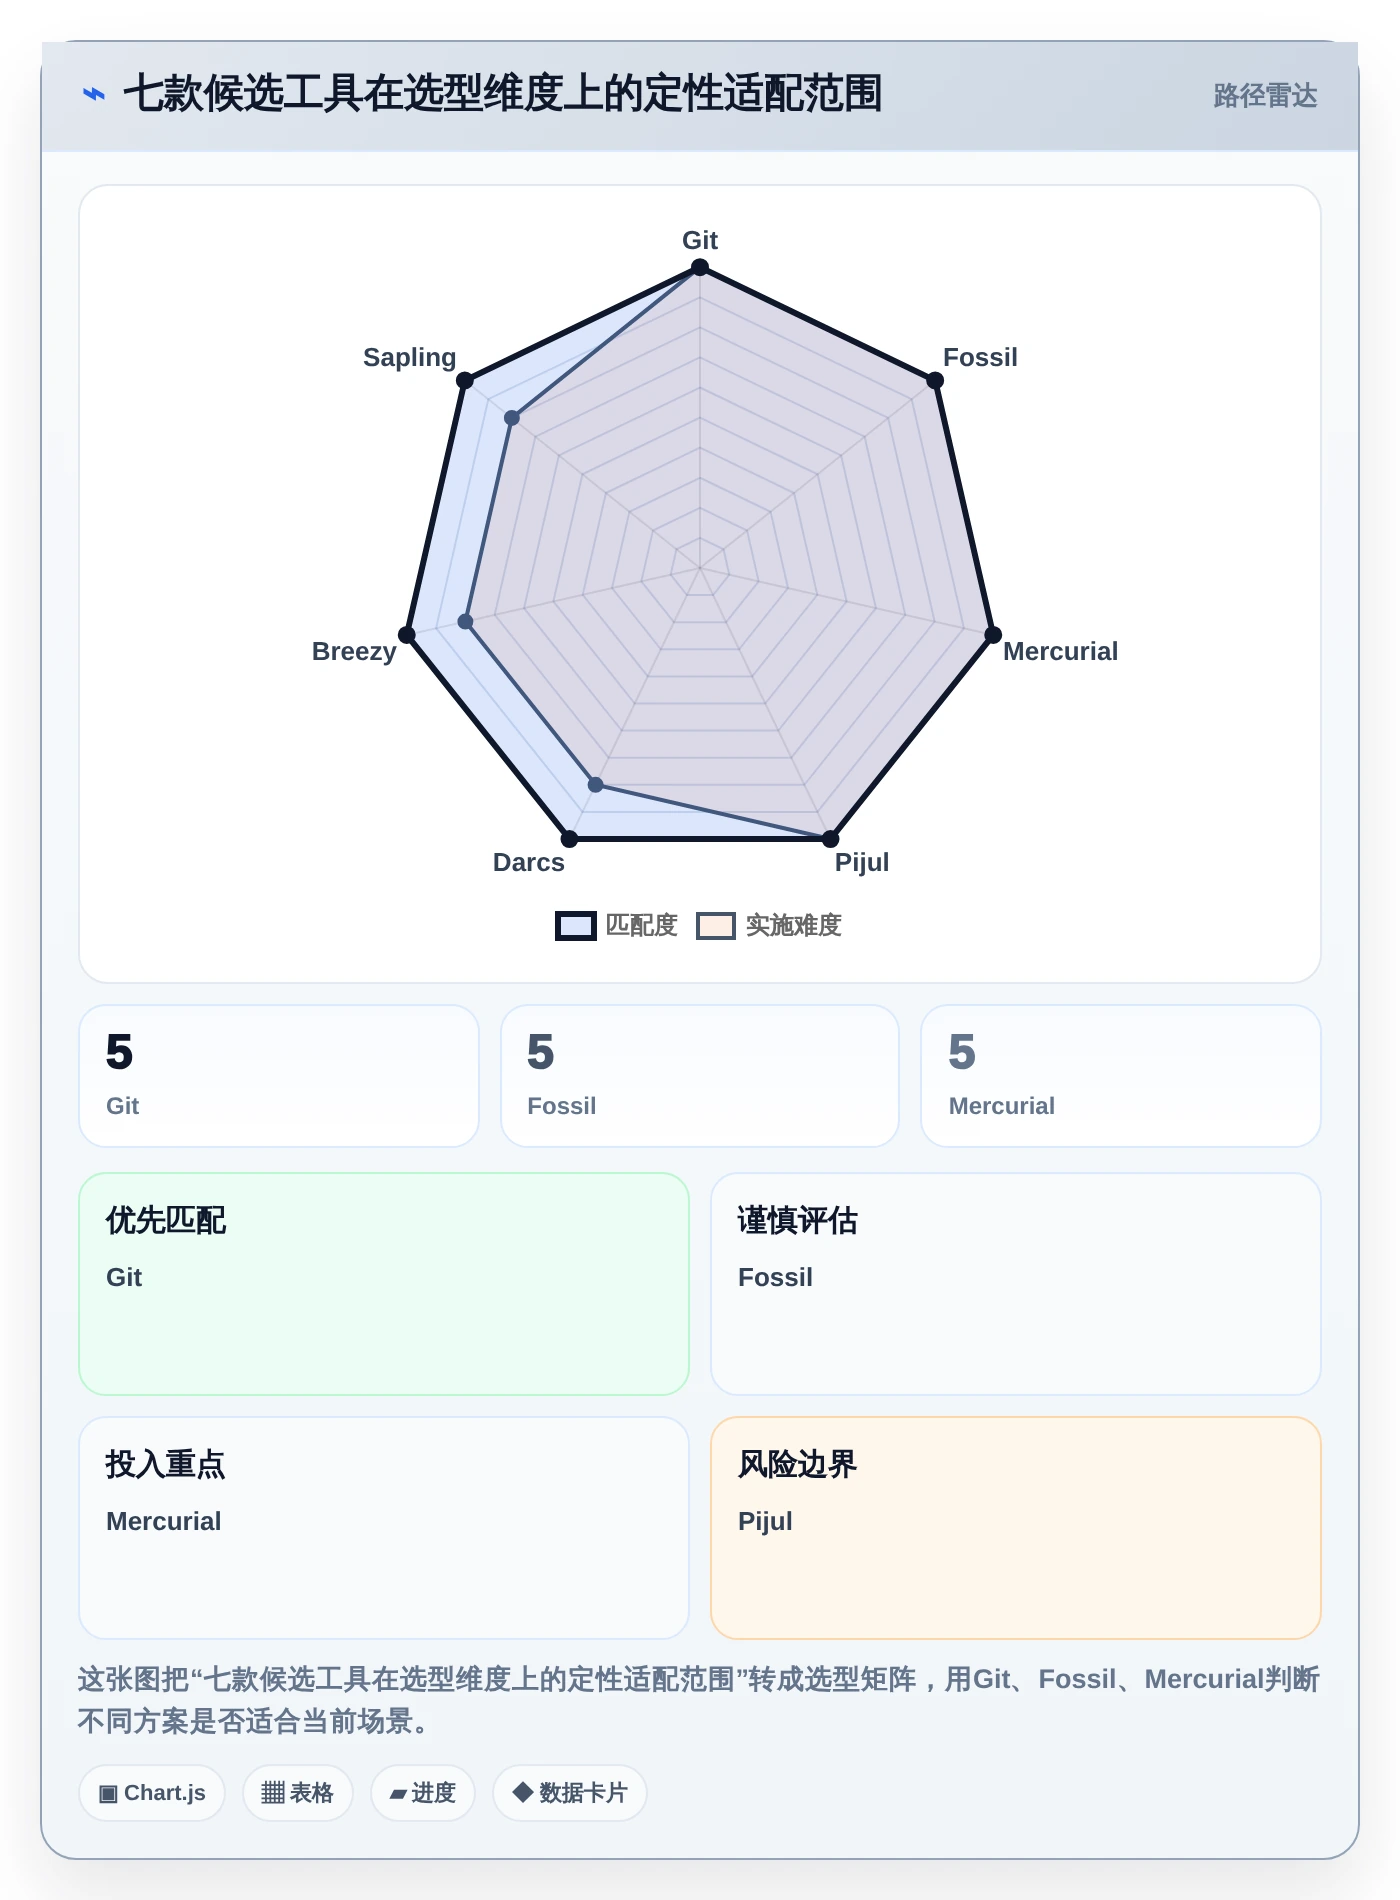Click the Fossil axis label on the radar
The height and width of the screenshot is (1900, 1400).
coord(980,357)
